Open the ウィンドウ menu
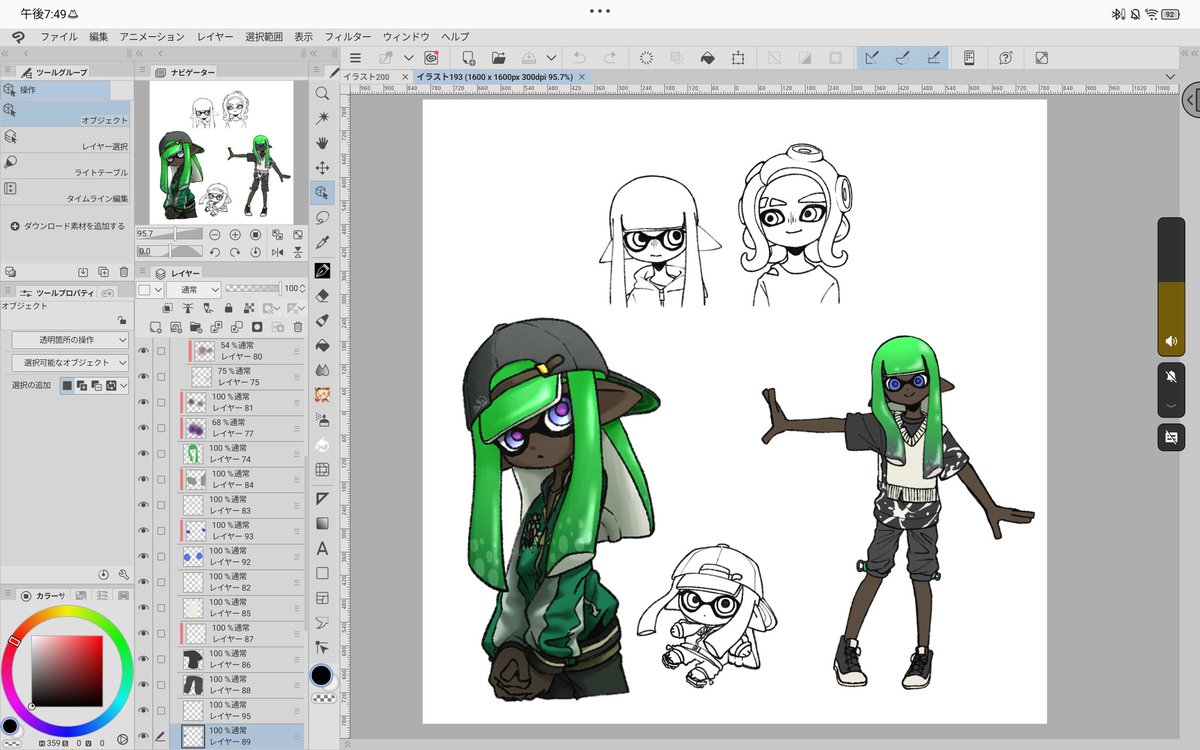The image size is (1200, 750). [406, 36]
